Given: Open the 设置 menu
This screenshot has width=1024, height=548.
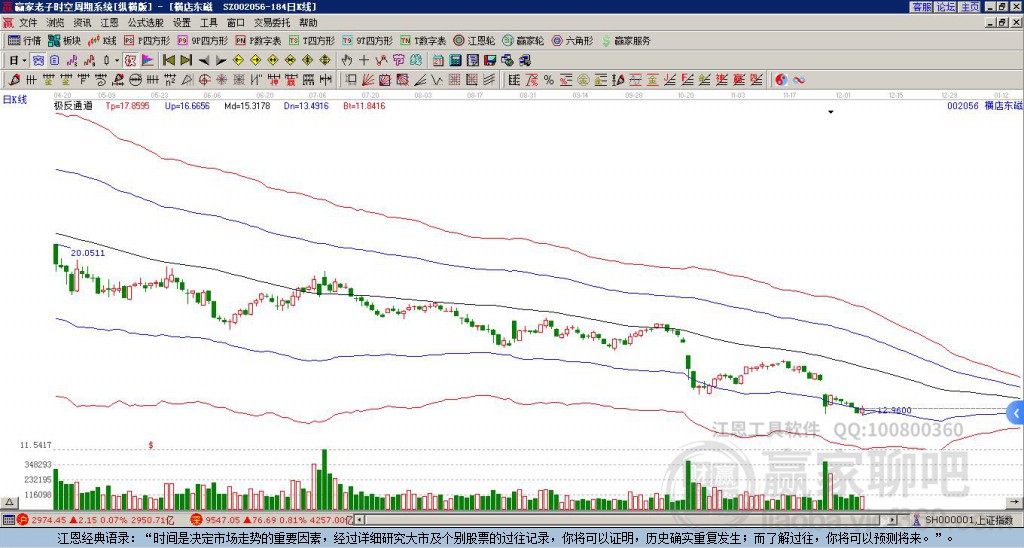Looking at the screenshot, I should (x=182, y=23).
